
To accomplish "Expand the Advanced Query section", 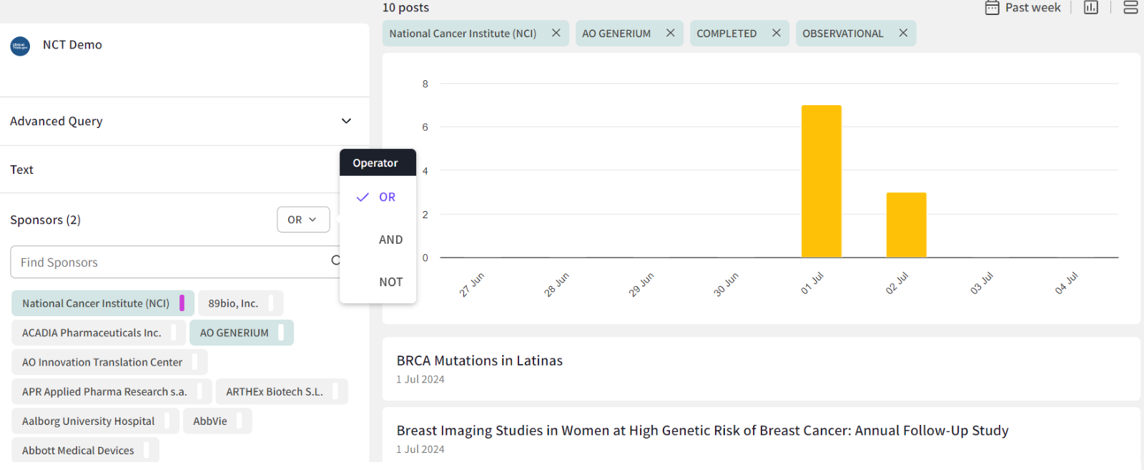I will [x=346, y=121].
